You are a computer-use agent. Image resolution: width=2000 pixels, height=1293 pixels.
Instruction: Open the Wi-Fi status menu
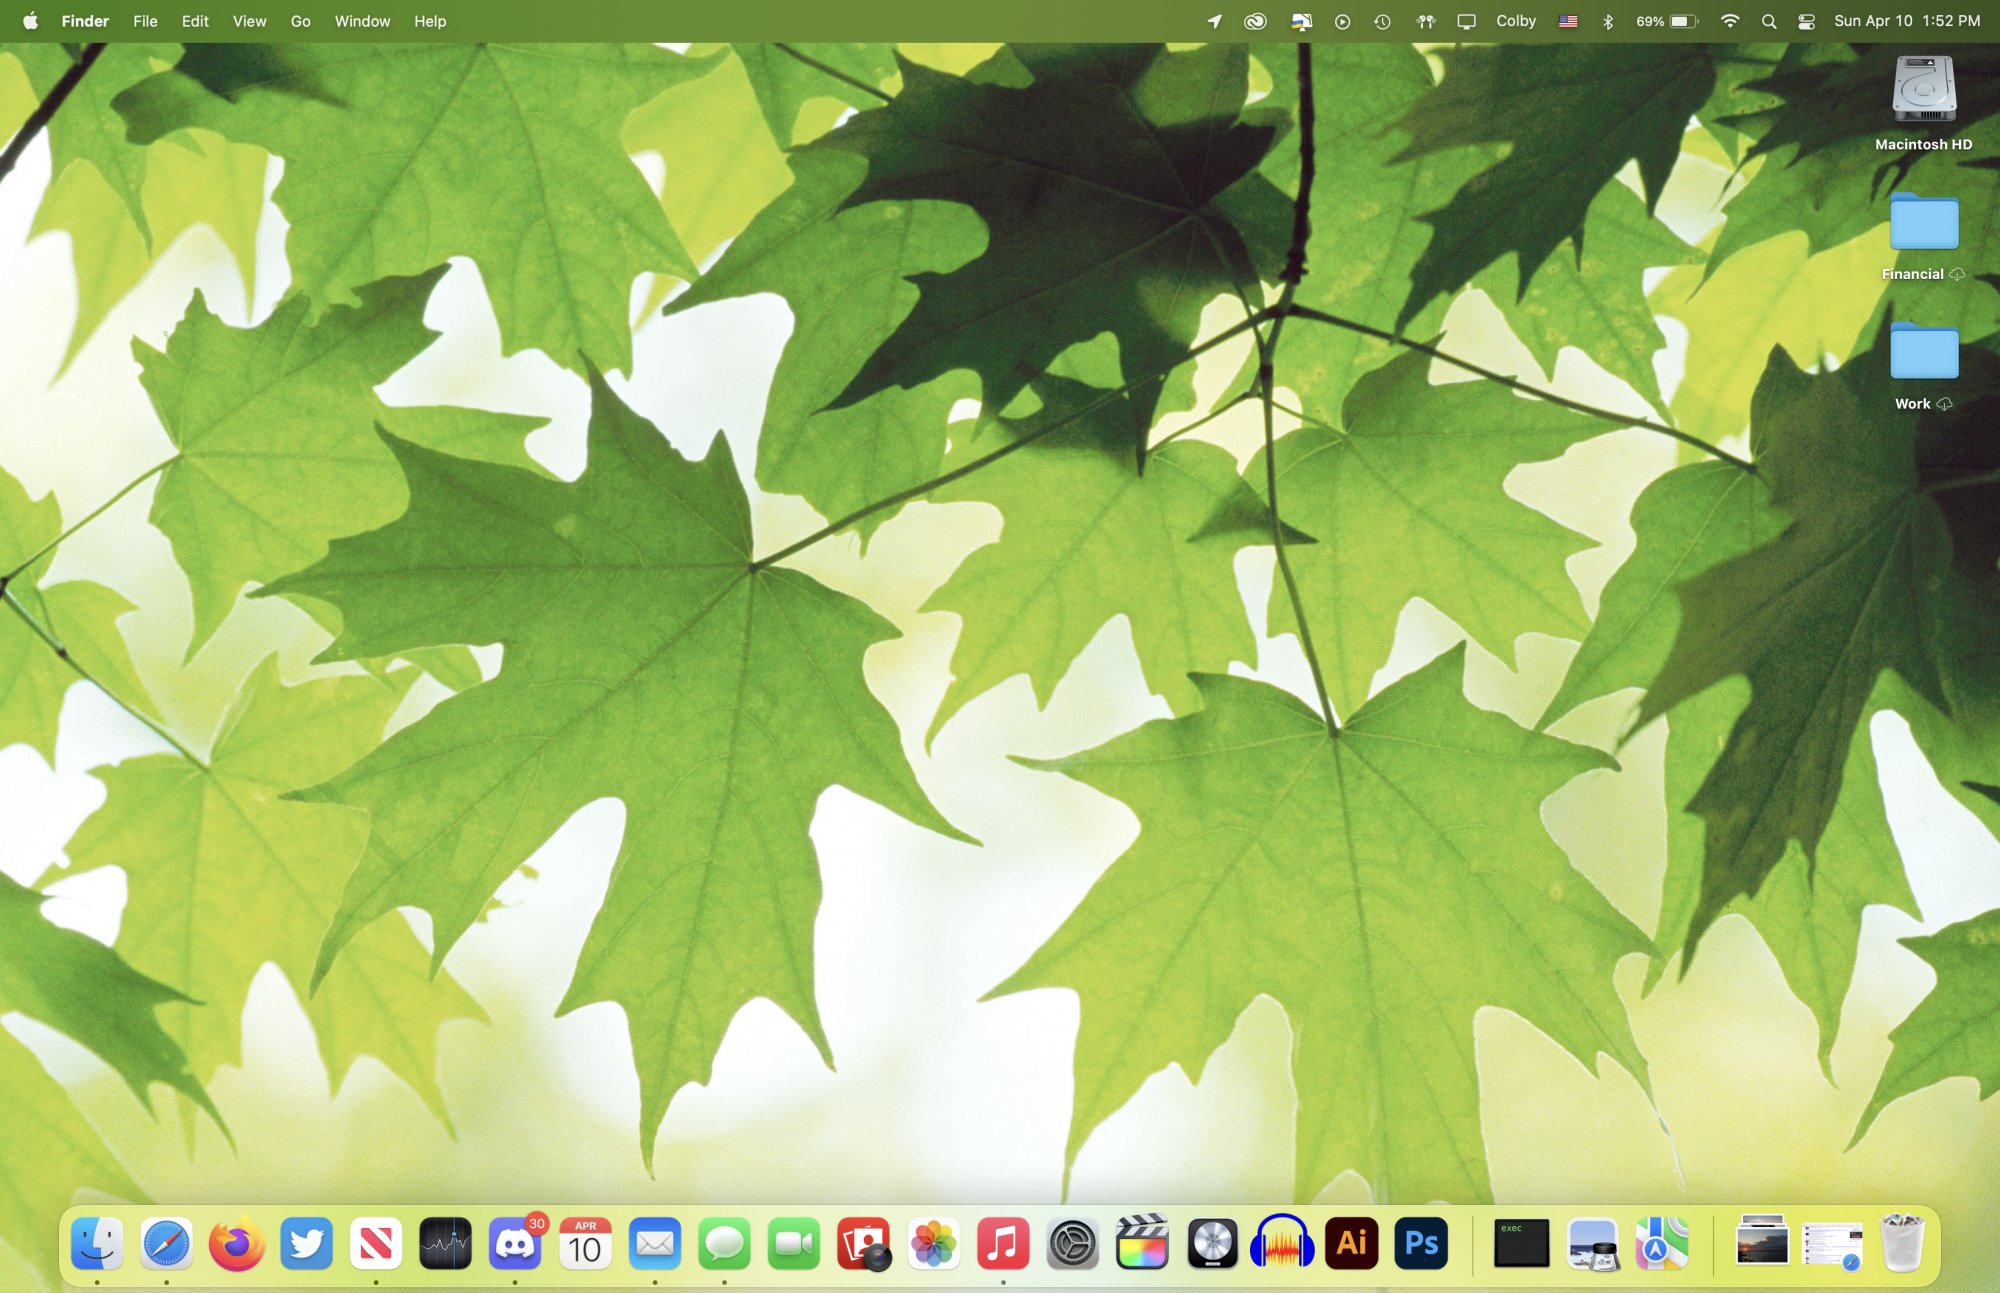point(1729,21)
